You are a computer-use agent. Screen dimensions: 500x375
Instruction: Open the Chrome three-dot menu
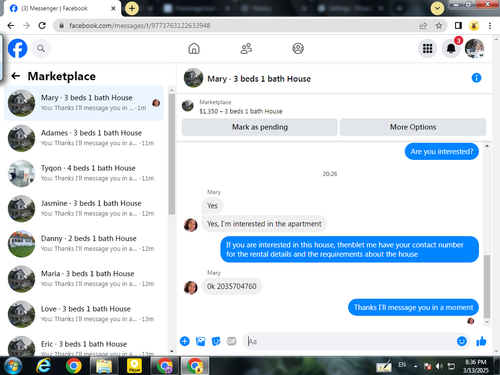490,25
